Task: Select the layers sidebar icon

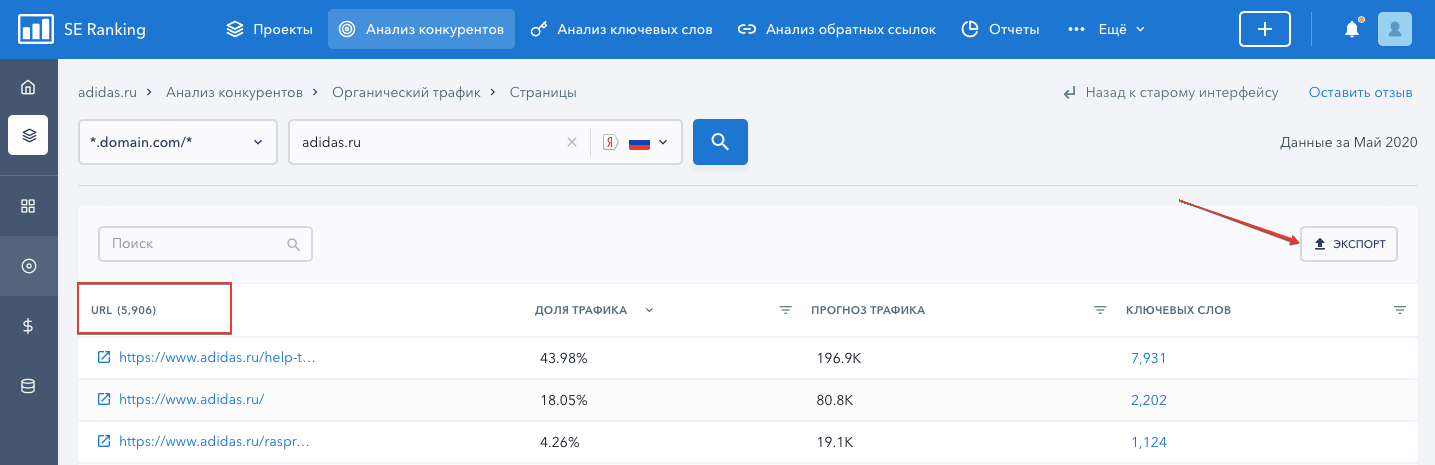Action: click(28, 135)
